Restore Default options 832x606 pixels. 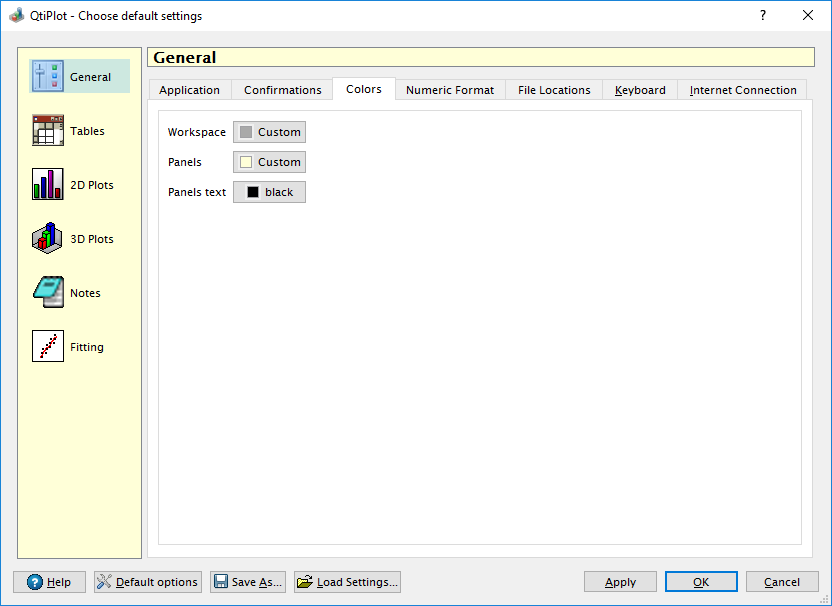[148, 582]
